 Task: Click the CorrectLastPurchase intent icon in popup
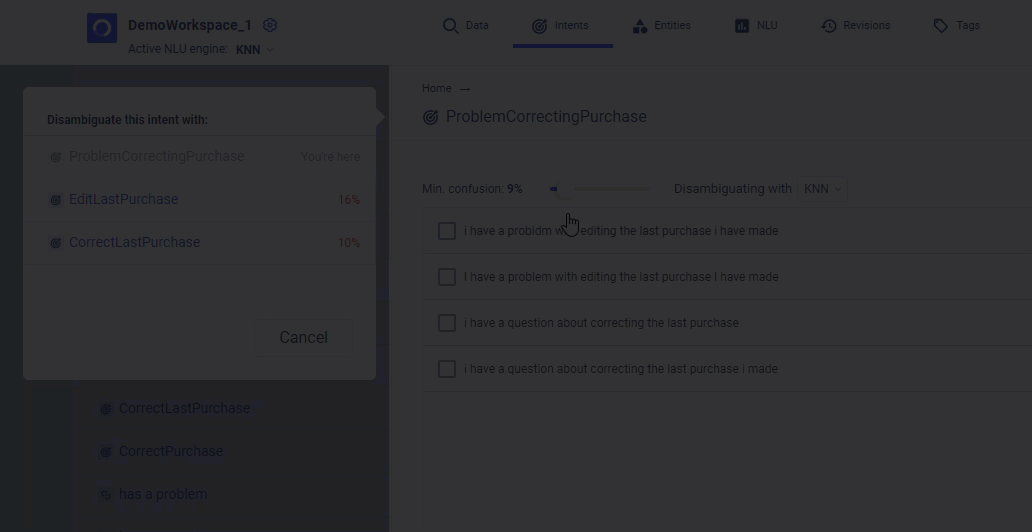[x=56, y=243]
